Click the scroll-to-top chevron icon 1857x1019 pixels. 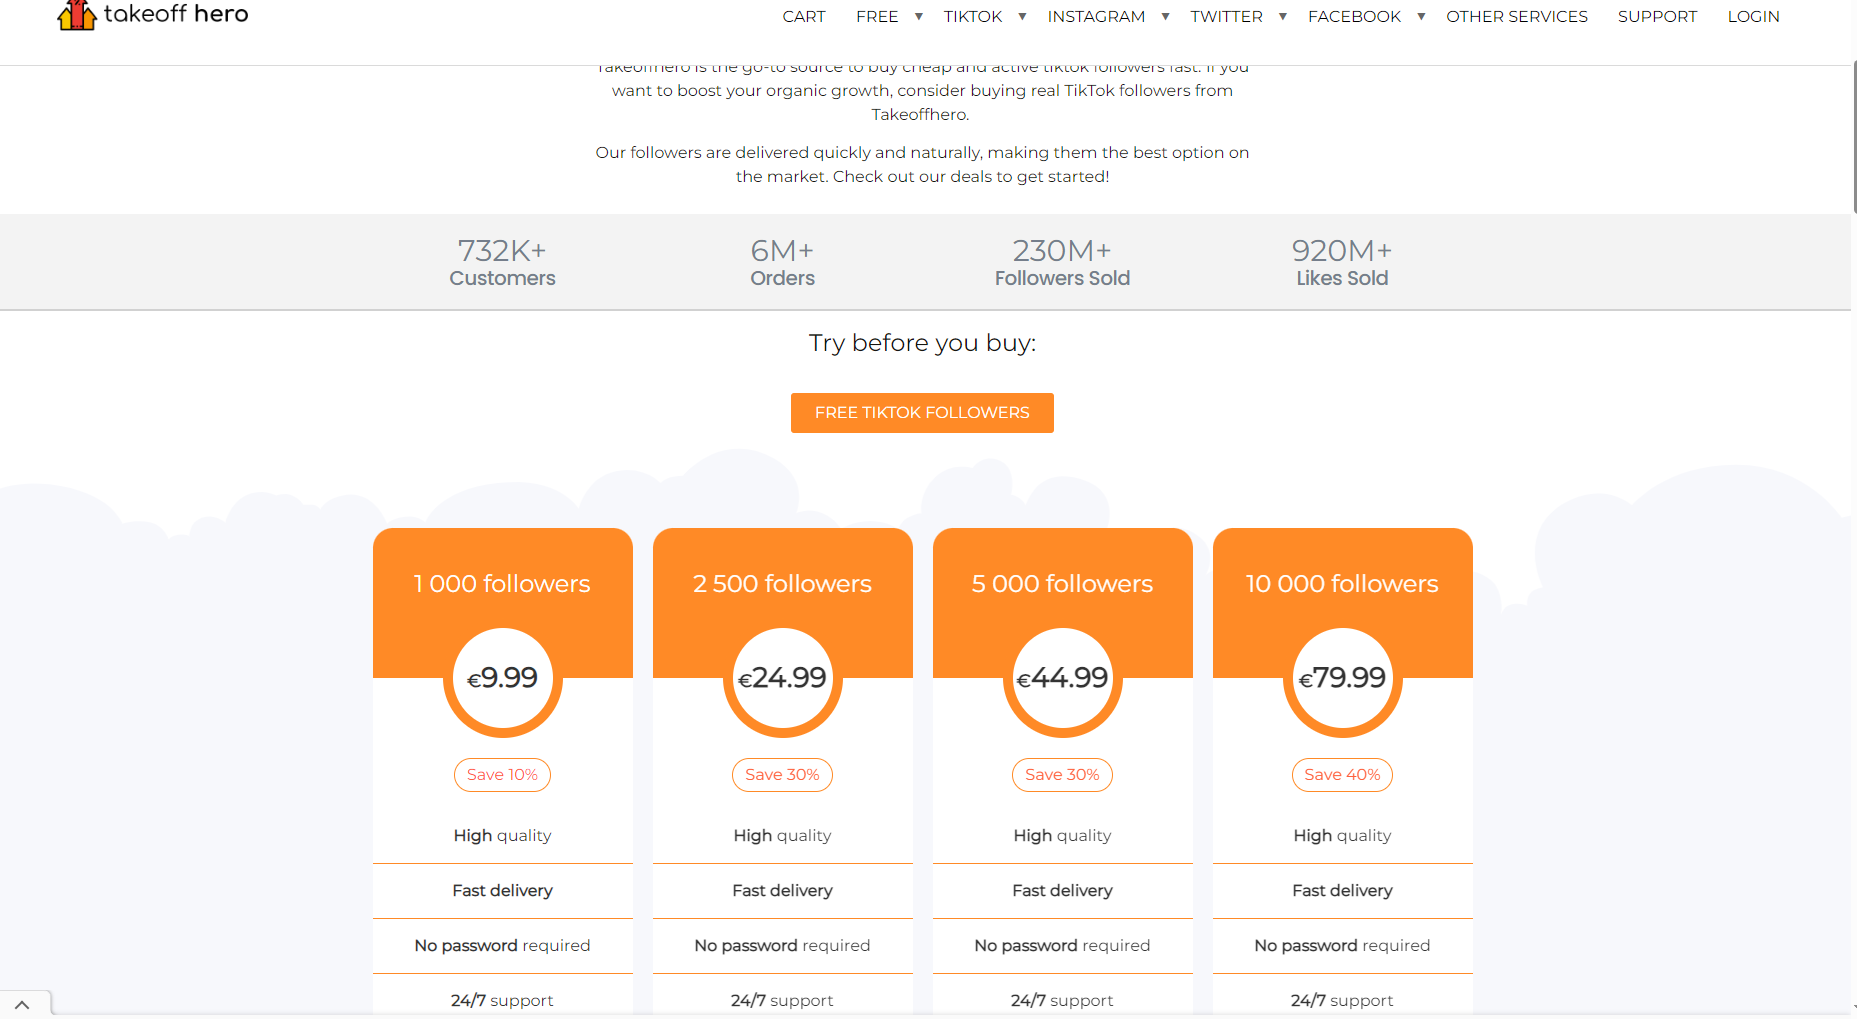click(22, 1004)
